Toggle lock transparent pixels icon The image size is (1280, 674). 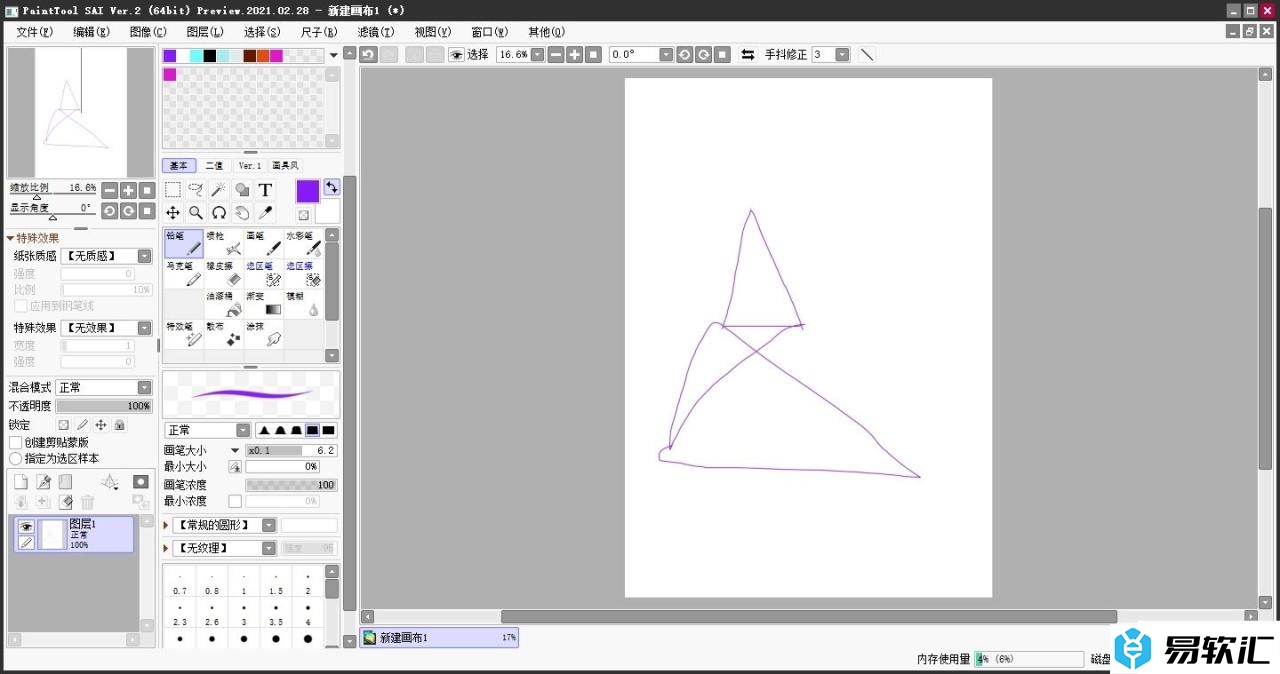[x=63, y=425]
